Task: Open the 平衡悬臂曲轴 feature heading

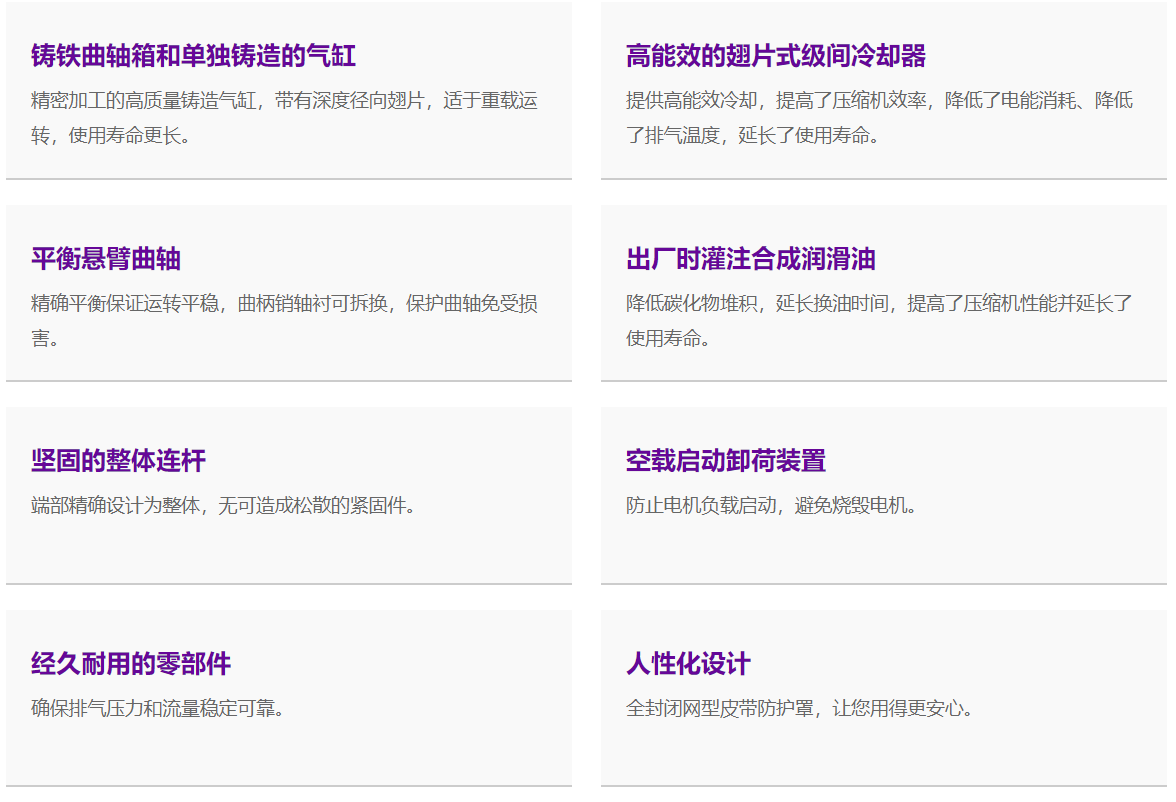Action: click(106, 259)
